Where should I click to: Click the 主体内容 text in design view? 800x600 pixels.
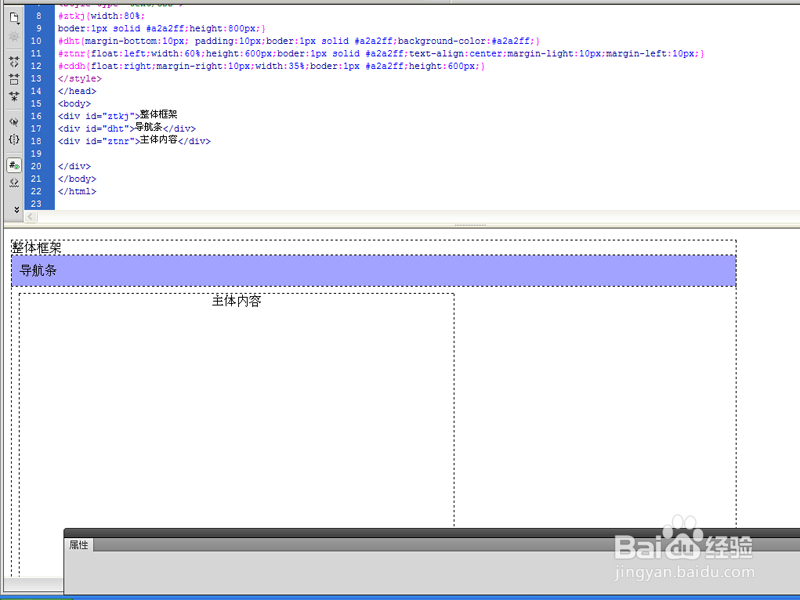[x=236, y=301]
